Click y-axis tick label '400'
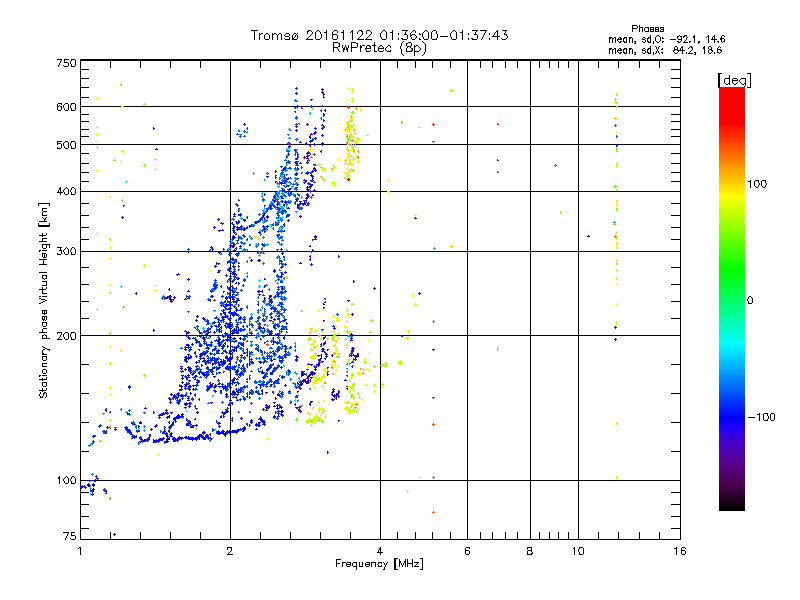 (x=67, y=192)
